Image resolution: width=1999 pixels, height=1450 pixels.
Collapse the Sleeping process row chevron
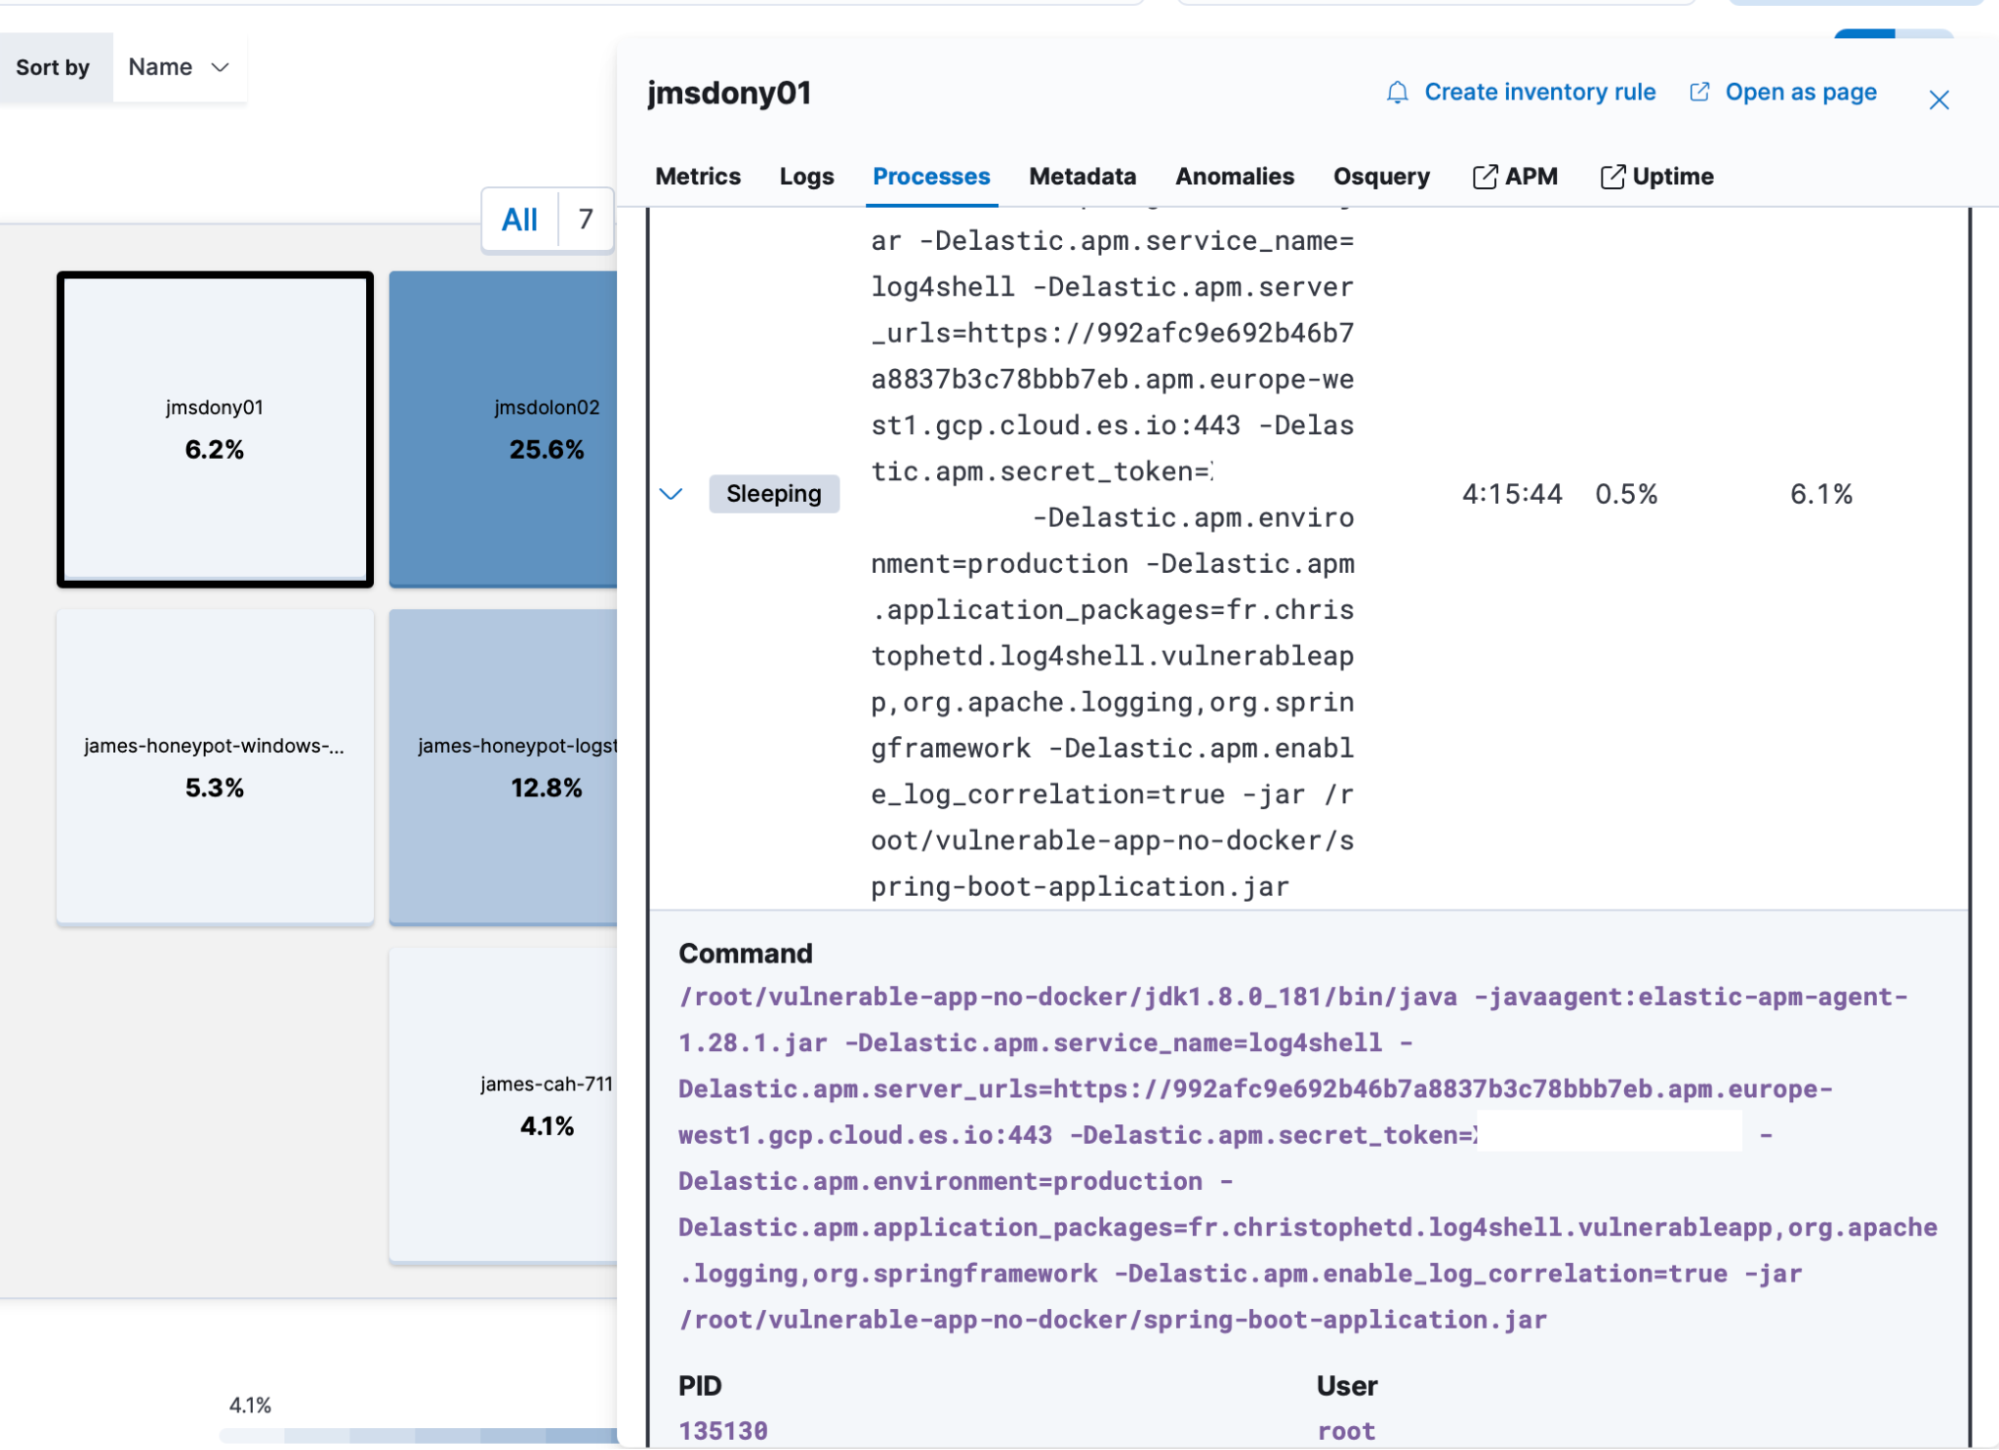coord(671,494)
